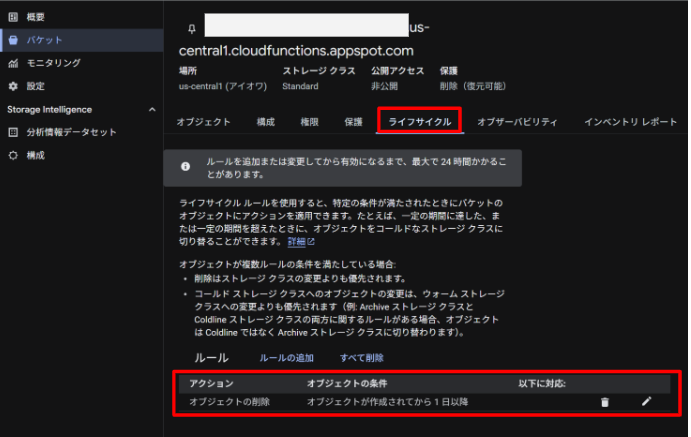Select the ライフサイクル tab
This screenshot has width=691, height=437.
coord(419,122)
